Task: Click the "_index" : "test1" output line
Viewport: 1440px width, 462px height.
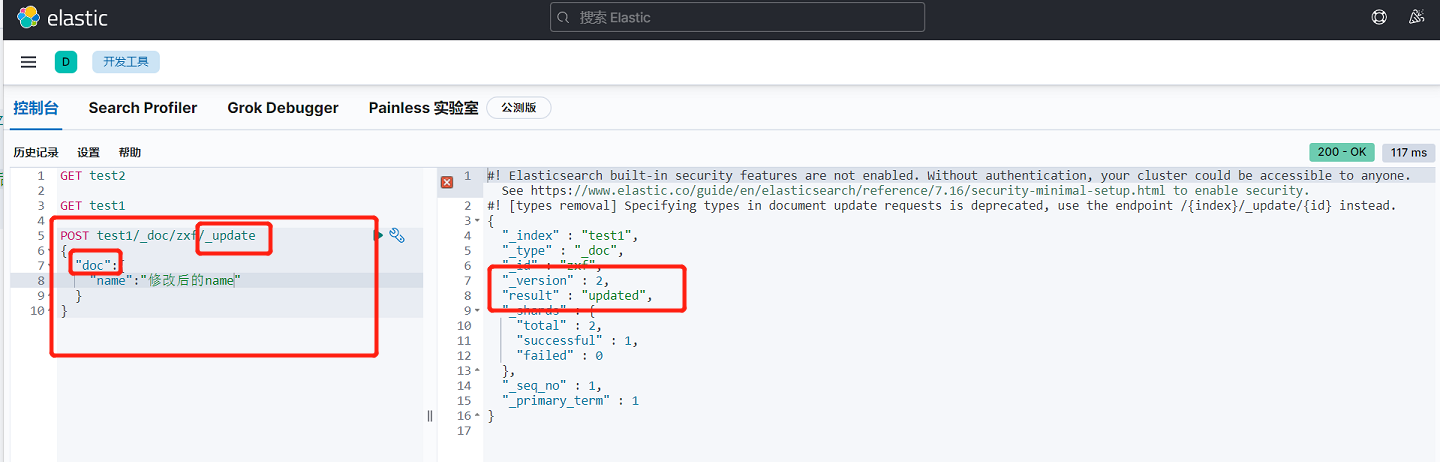Action: (x=569, y=235)
